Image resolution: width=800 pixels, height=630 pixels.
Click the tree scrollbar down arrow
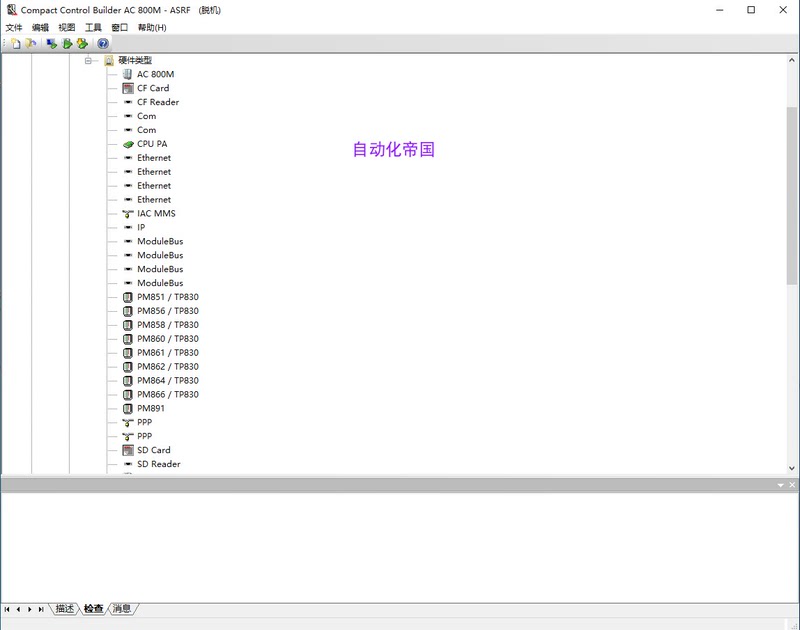791,468
